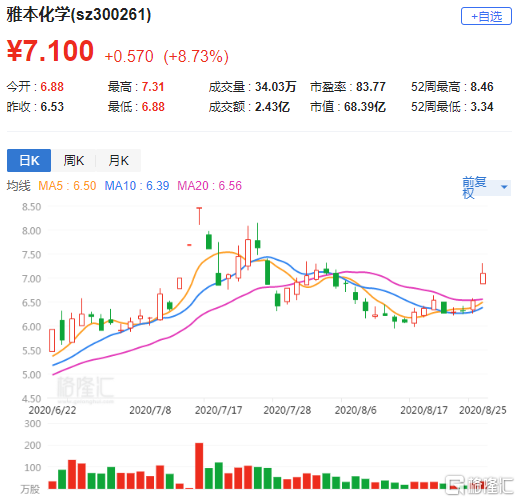Click the MA20 : 6.56 legend label

pyautogui.click(x=209, y=186)
